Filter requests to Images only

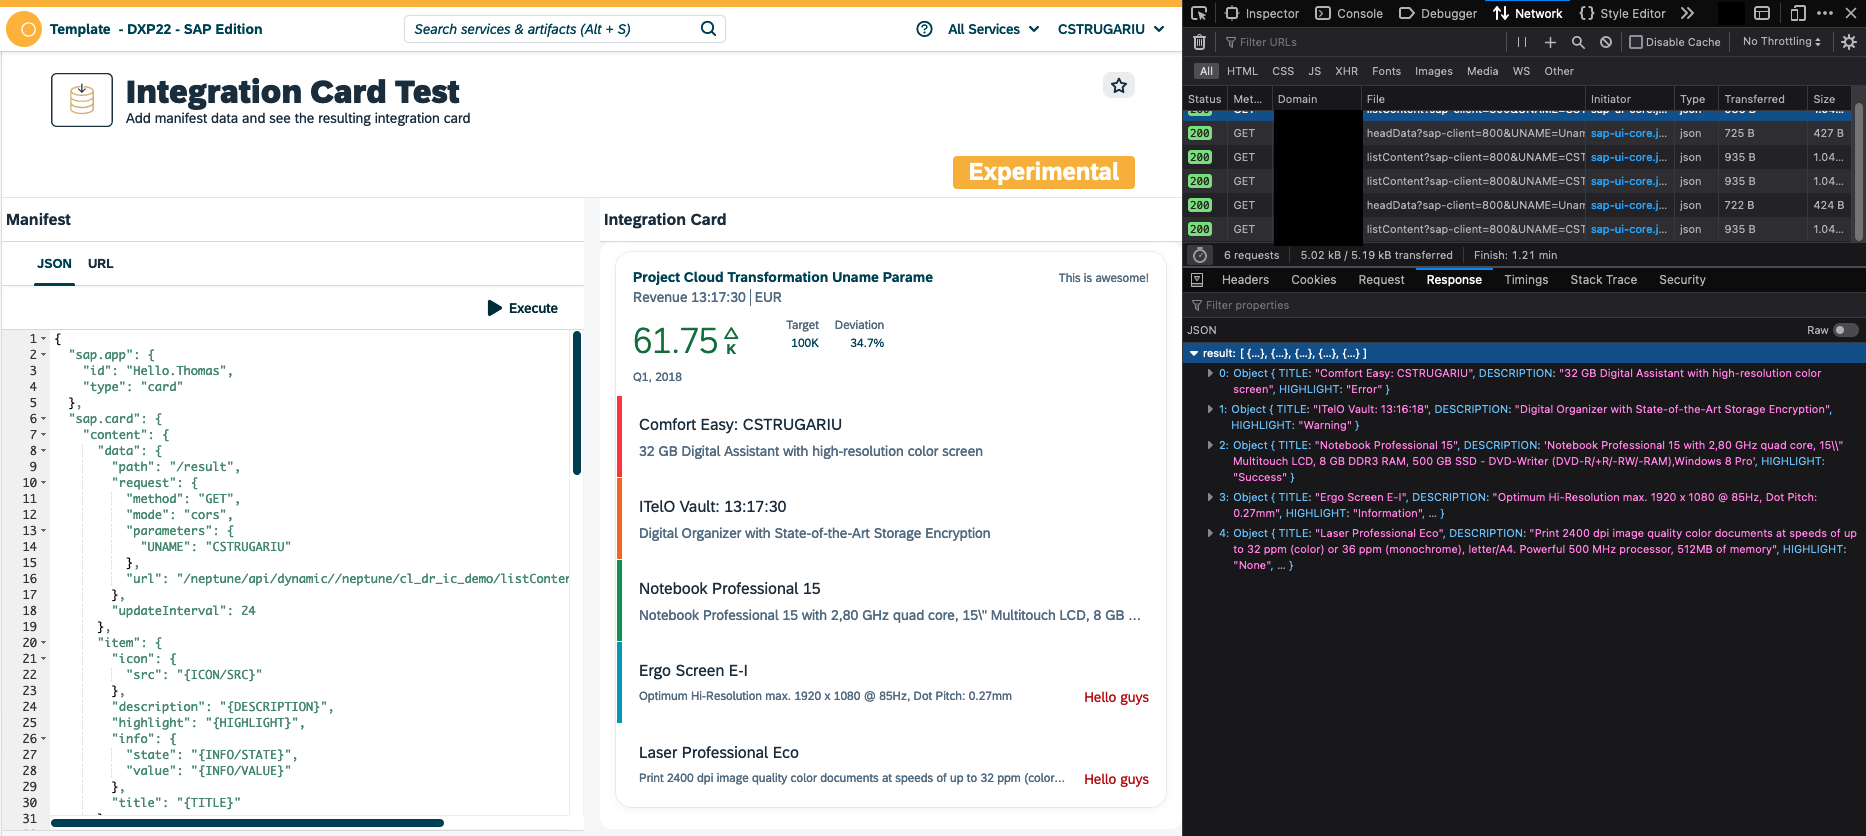point(1433,71)
